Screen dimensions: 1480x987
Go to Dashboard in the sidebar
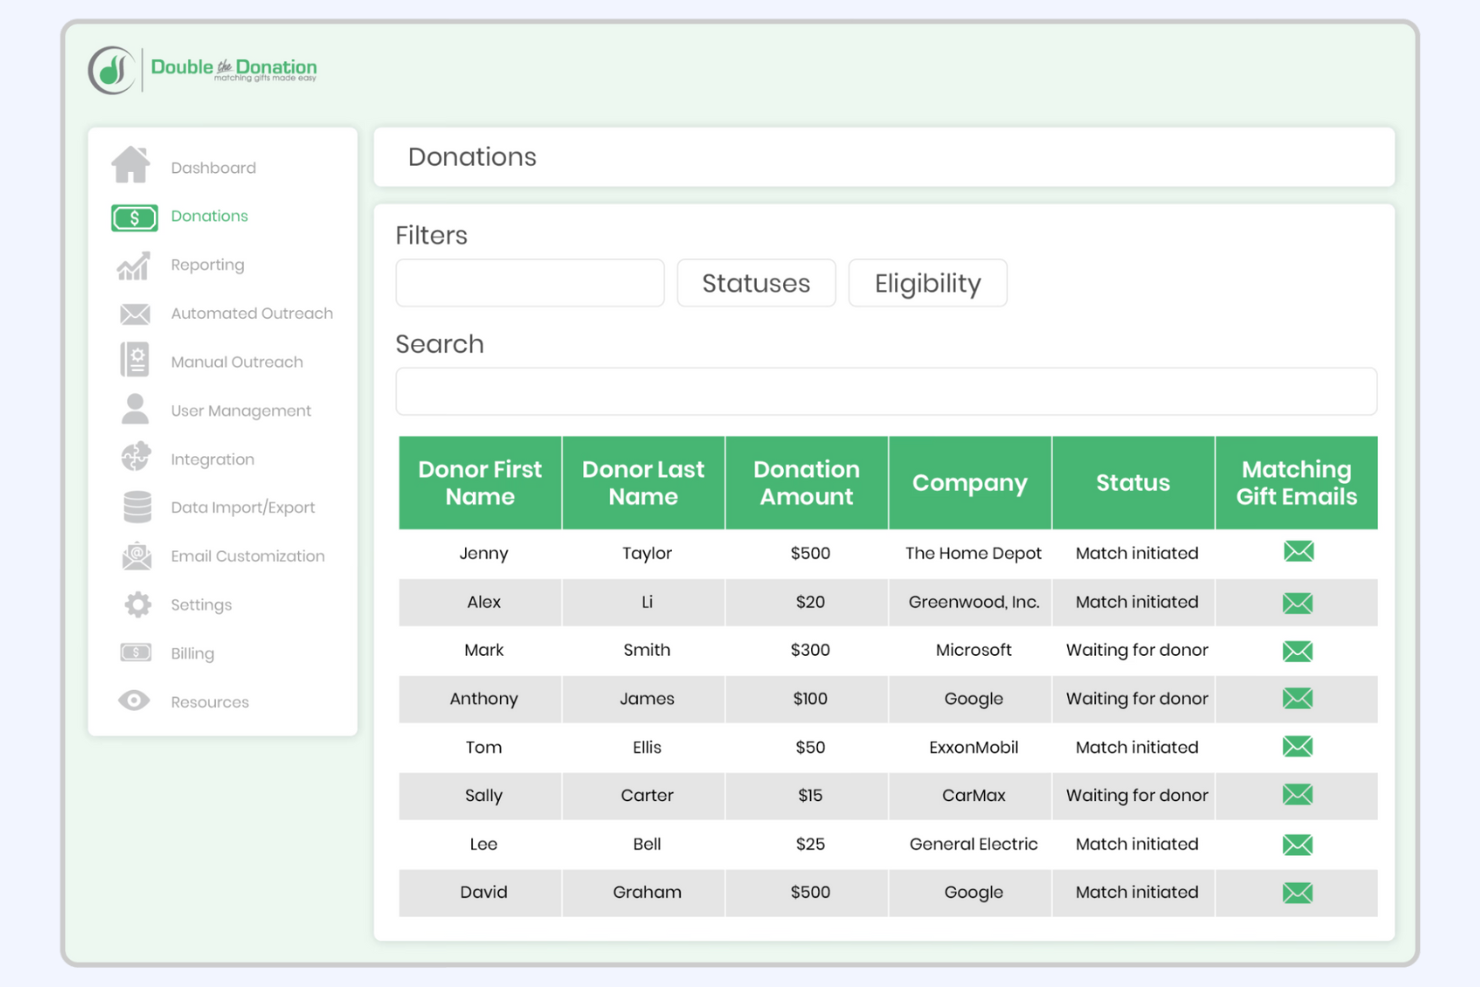click(x=213, y=168)
